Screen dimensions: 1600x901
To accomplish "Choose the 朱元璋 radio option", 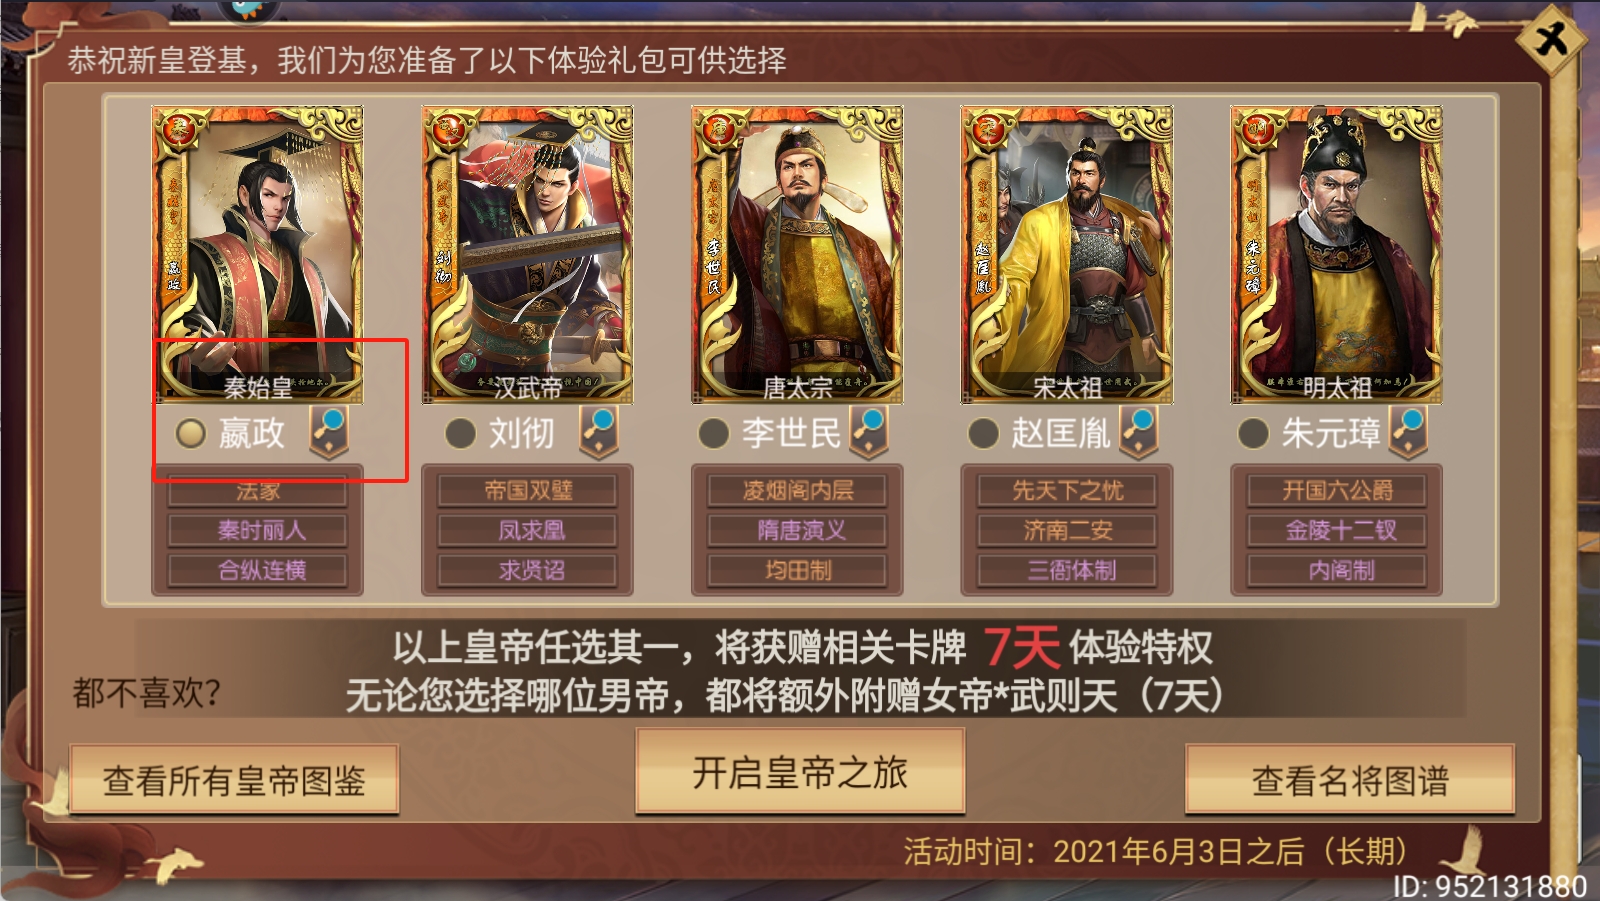I will pos(1253,433).
